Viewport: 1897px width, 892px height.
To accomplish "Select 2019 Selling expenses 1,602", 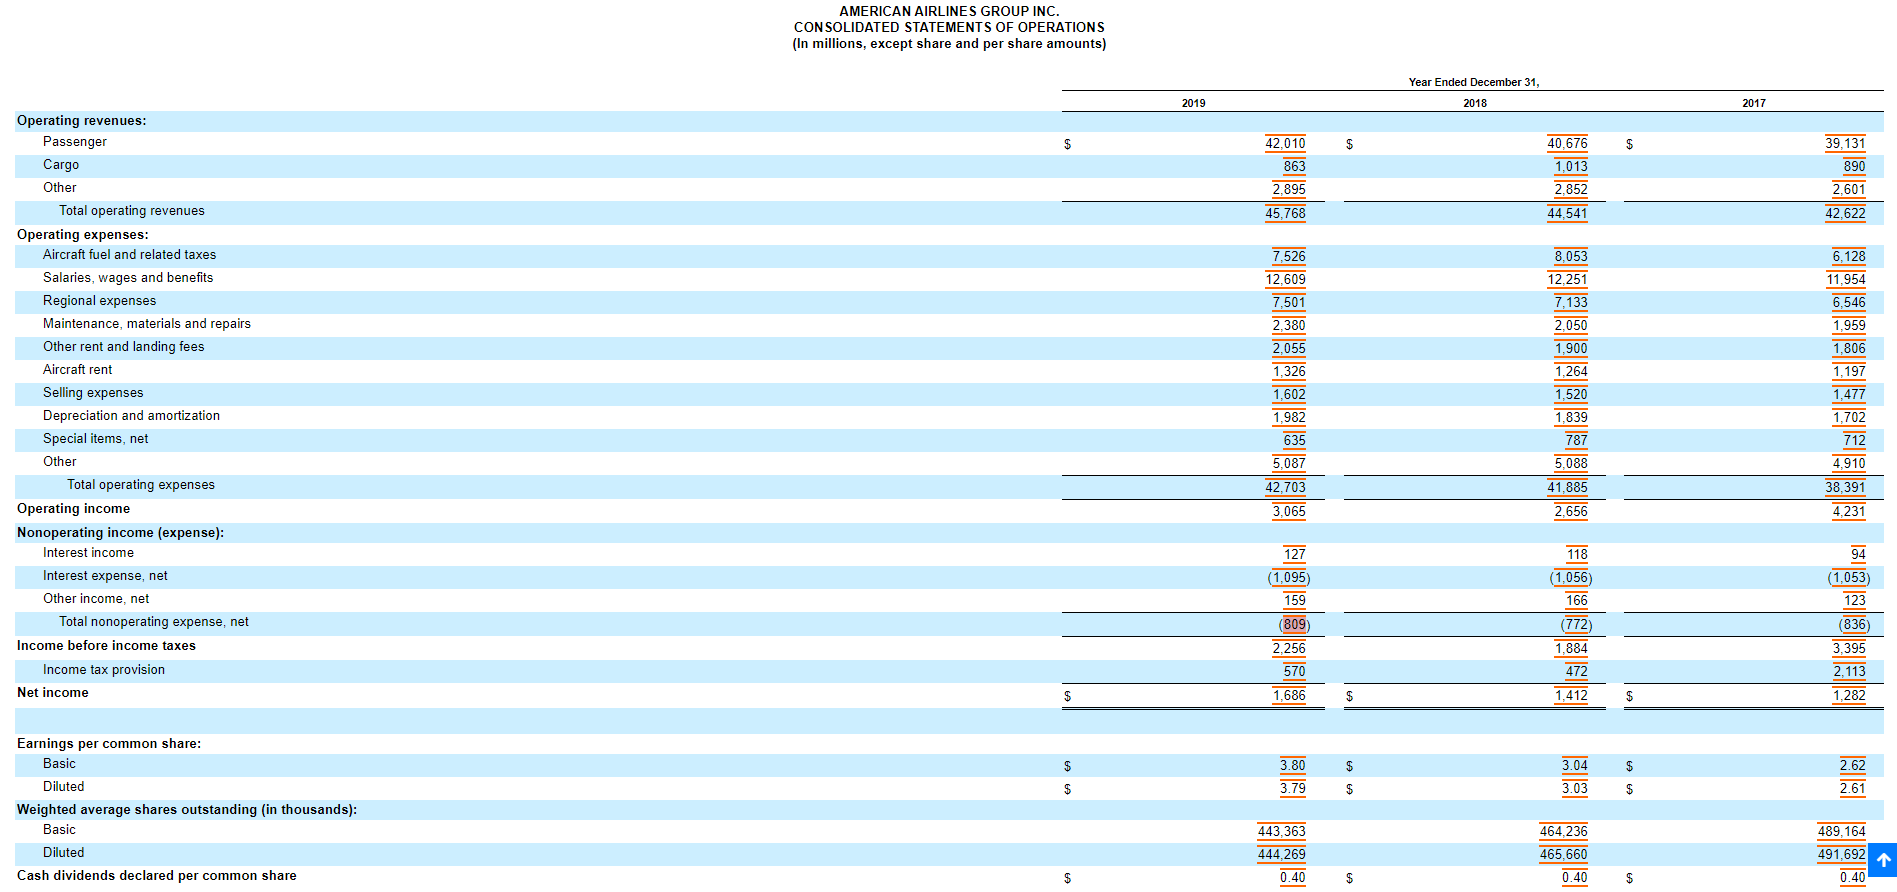I will (1289, 395).
